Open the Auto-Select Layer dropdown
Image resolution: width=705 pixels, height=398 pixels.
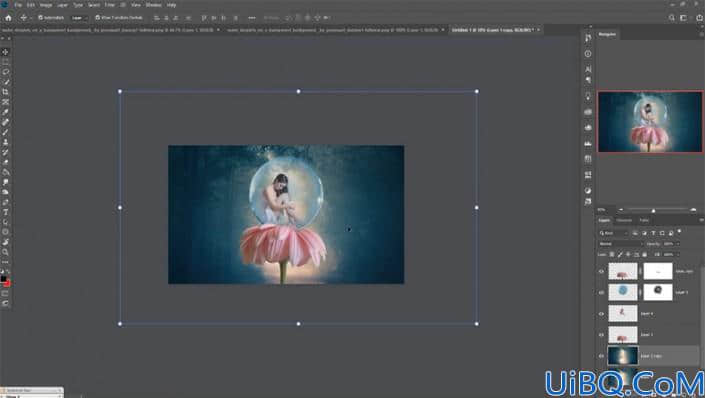click(79, 18)
